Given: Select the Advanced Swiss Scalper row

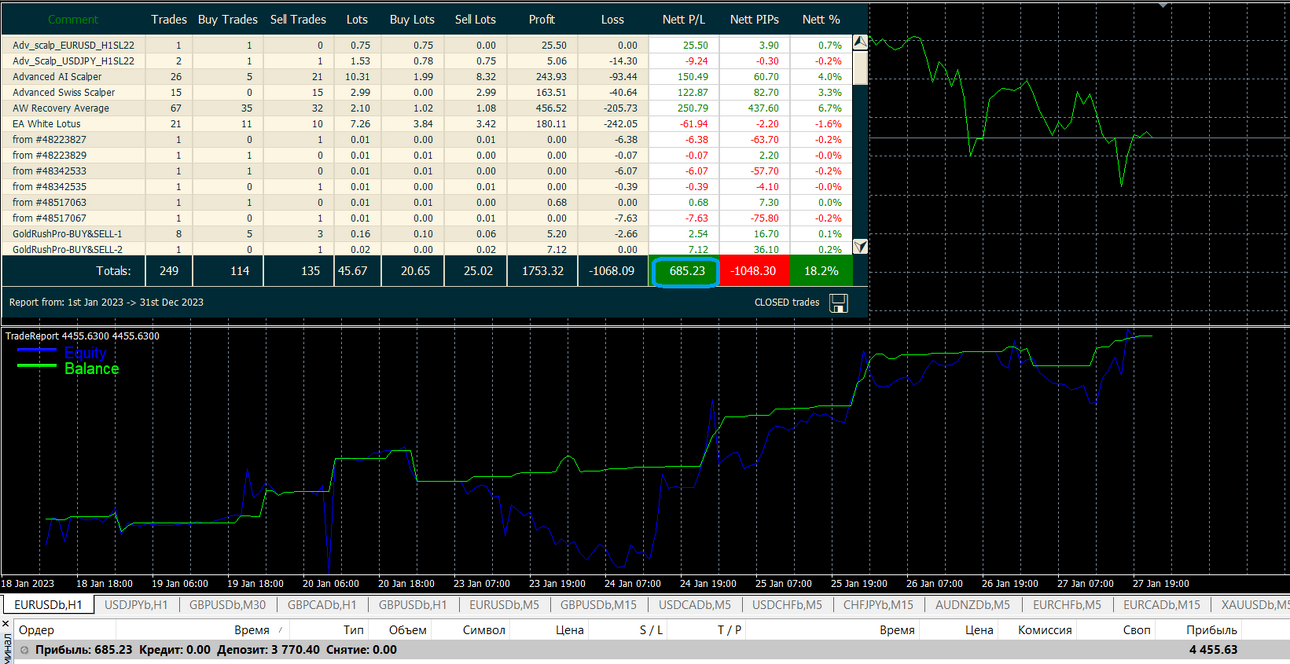Looking at the screenshot, I should [427, 92].
